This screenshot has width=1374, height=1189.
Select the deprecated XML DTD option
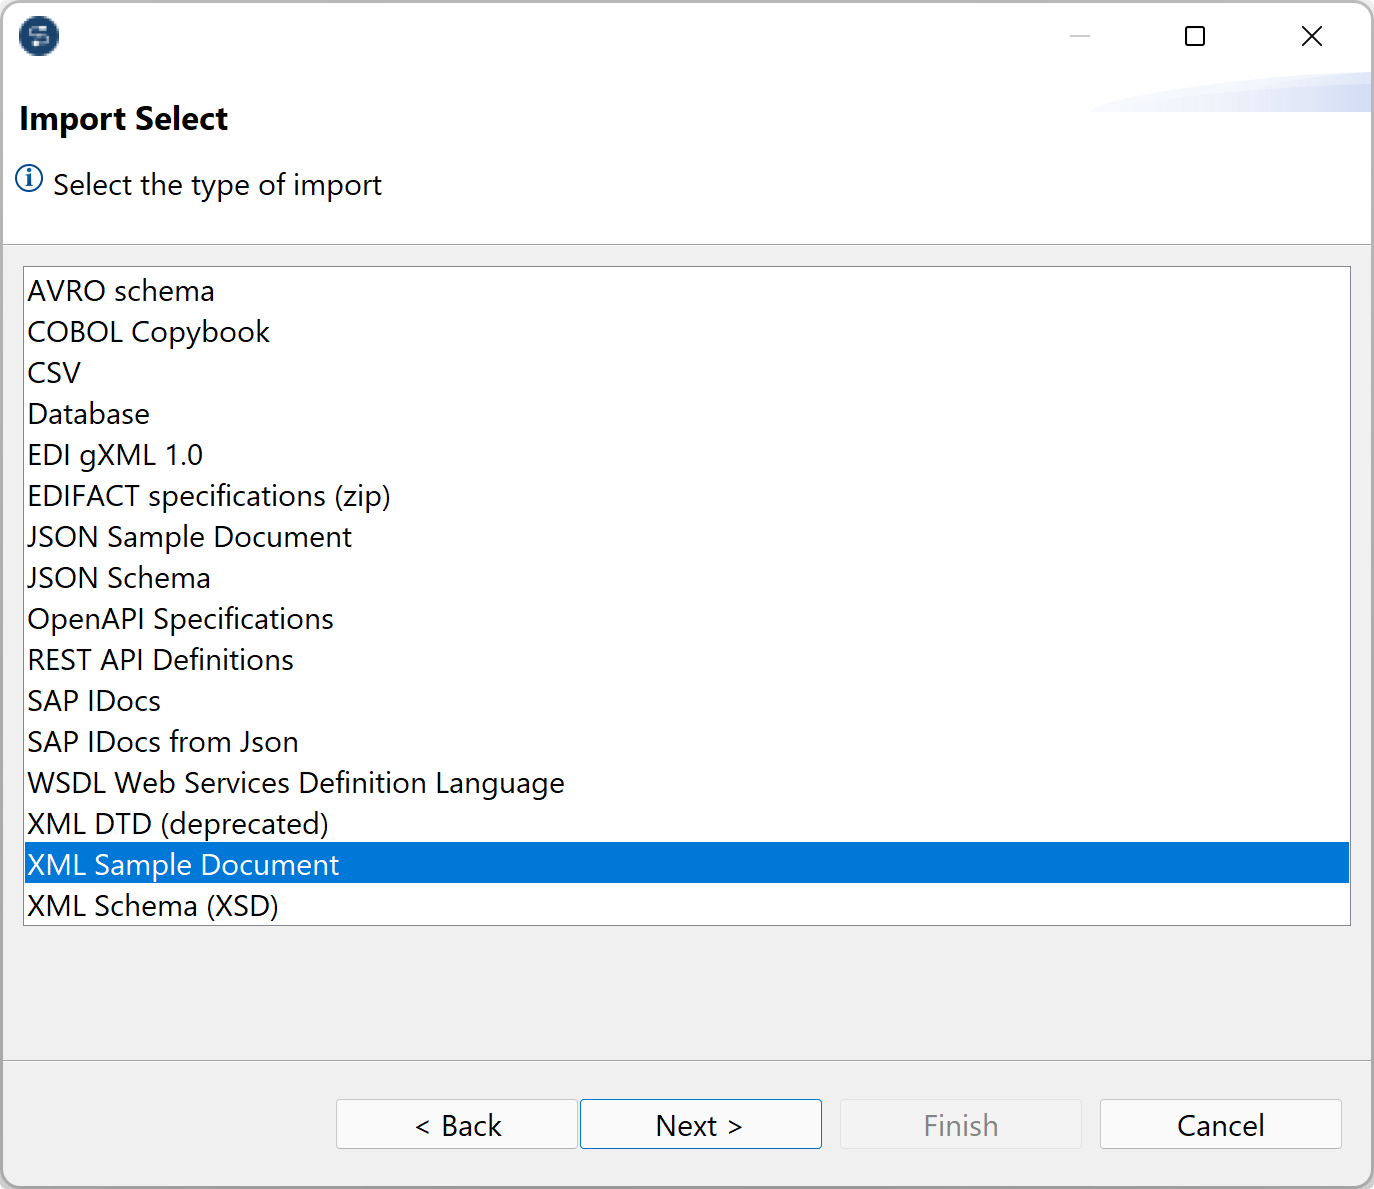click(x=177, y=823)
